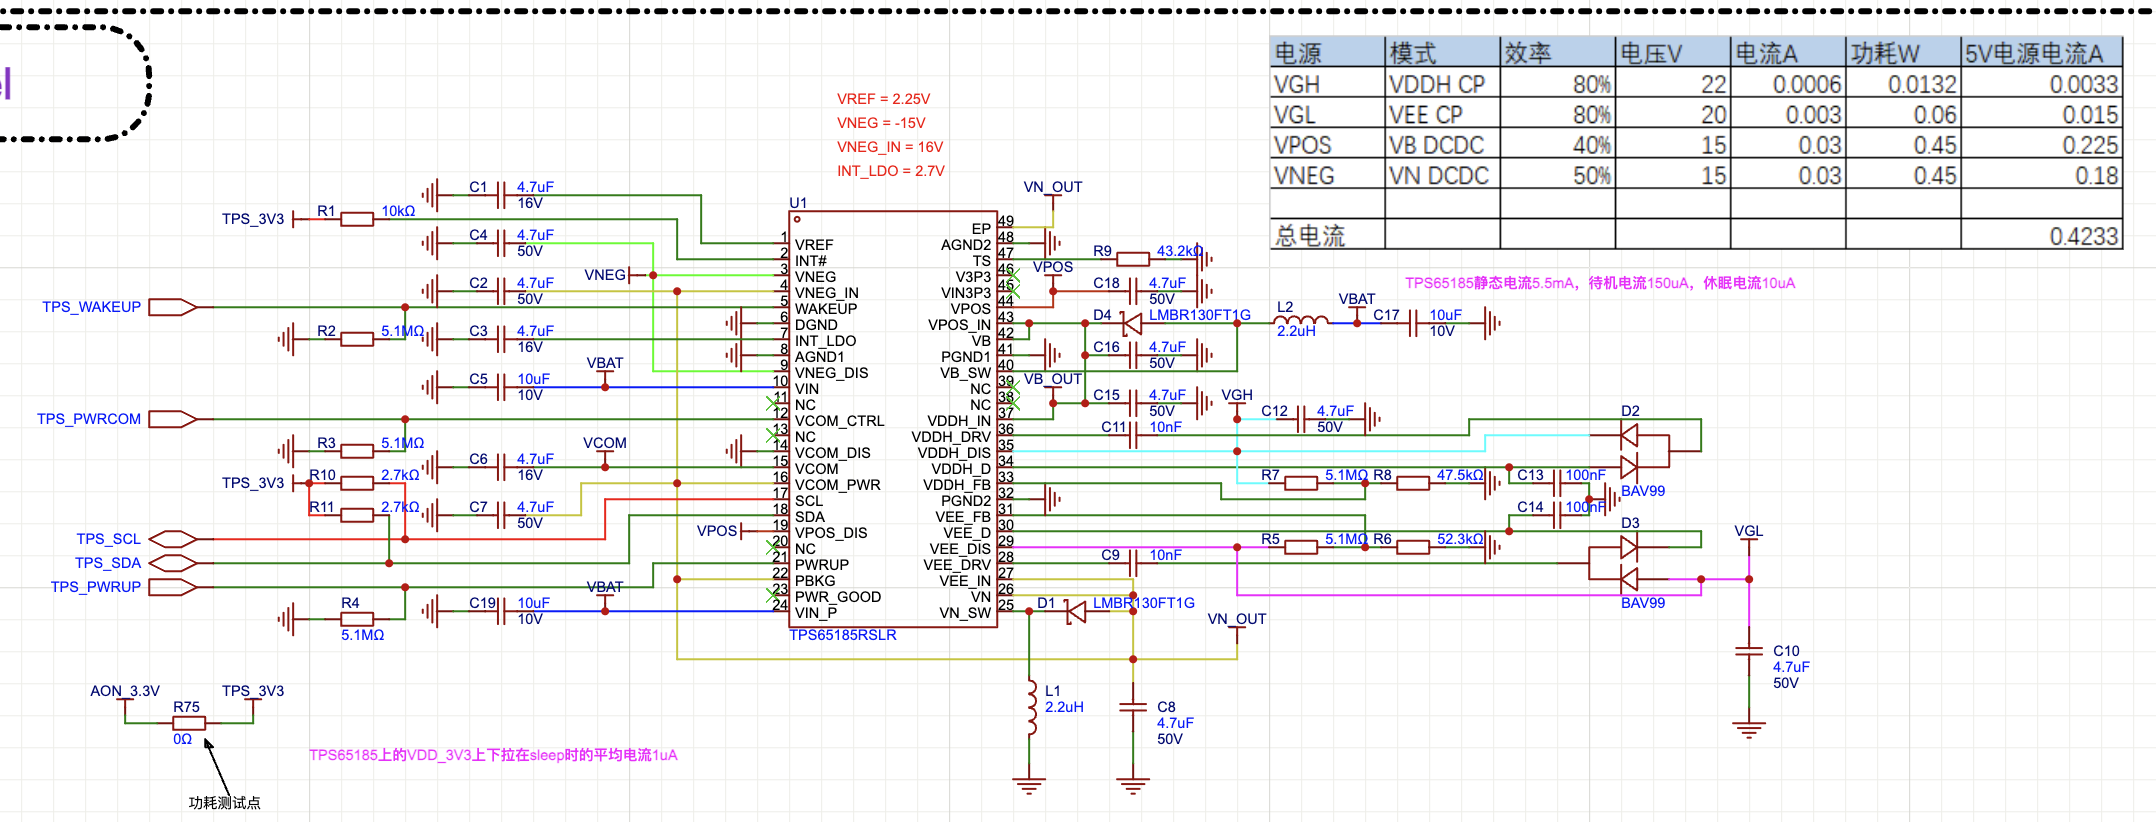
Task: Select inductor L2 2.2uH symbol
Action: click(x=1301, y=320)
